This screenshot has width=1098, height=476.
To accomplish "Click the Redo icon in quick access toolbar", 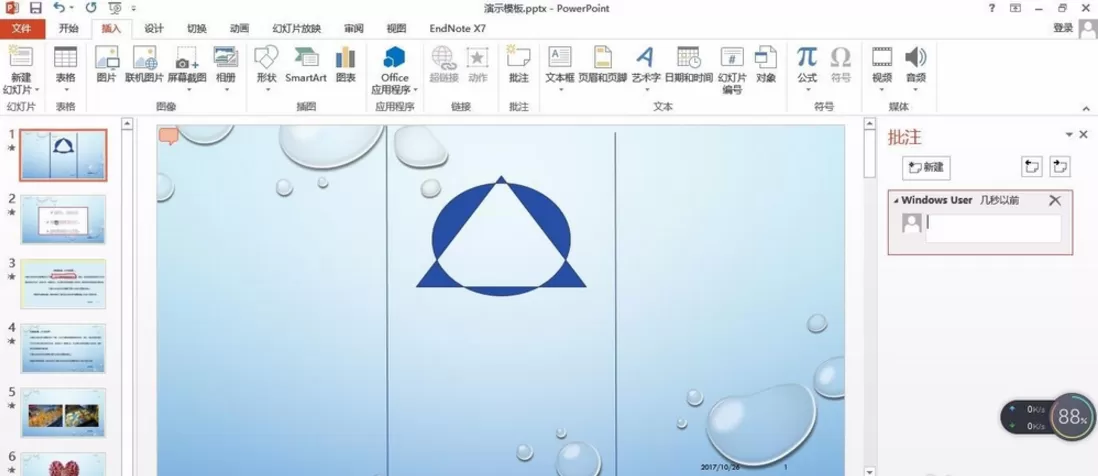I will pos(91,8).
